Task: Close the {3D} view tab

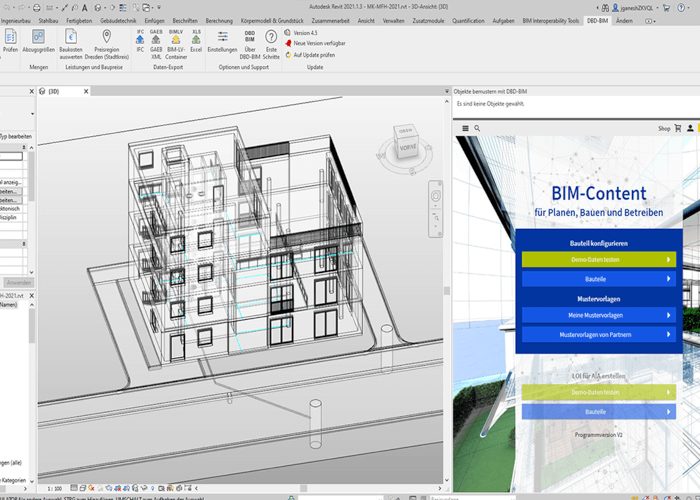Action: tap(86, 91)
